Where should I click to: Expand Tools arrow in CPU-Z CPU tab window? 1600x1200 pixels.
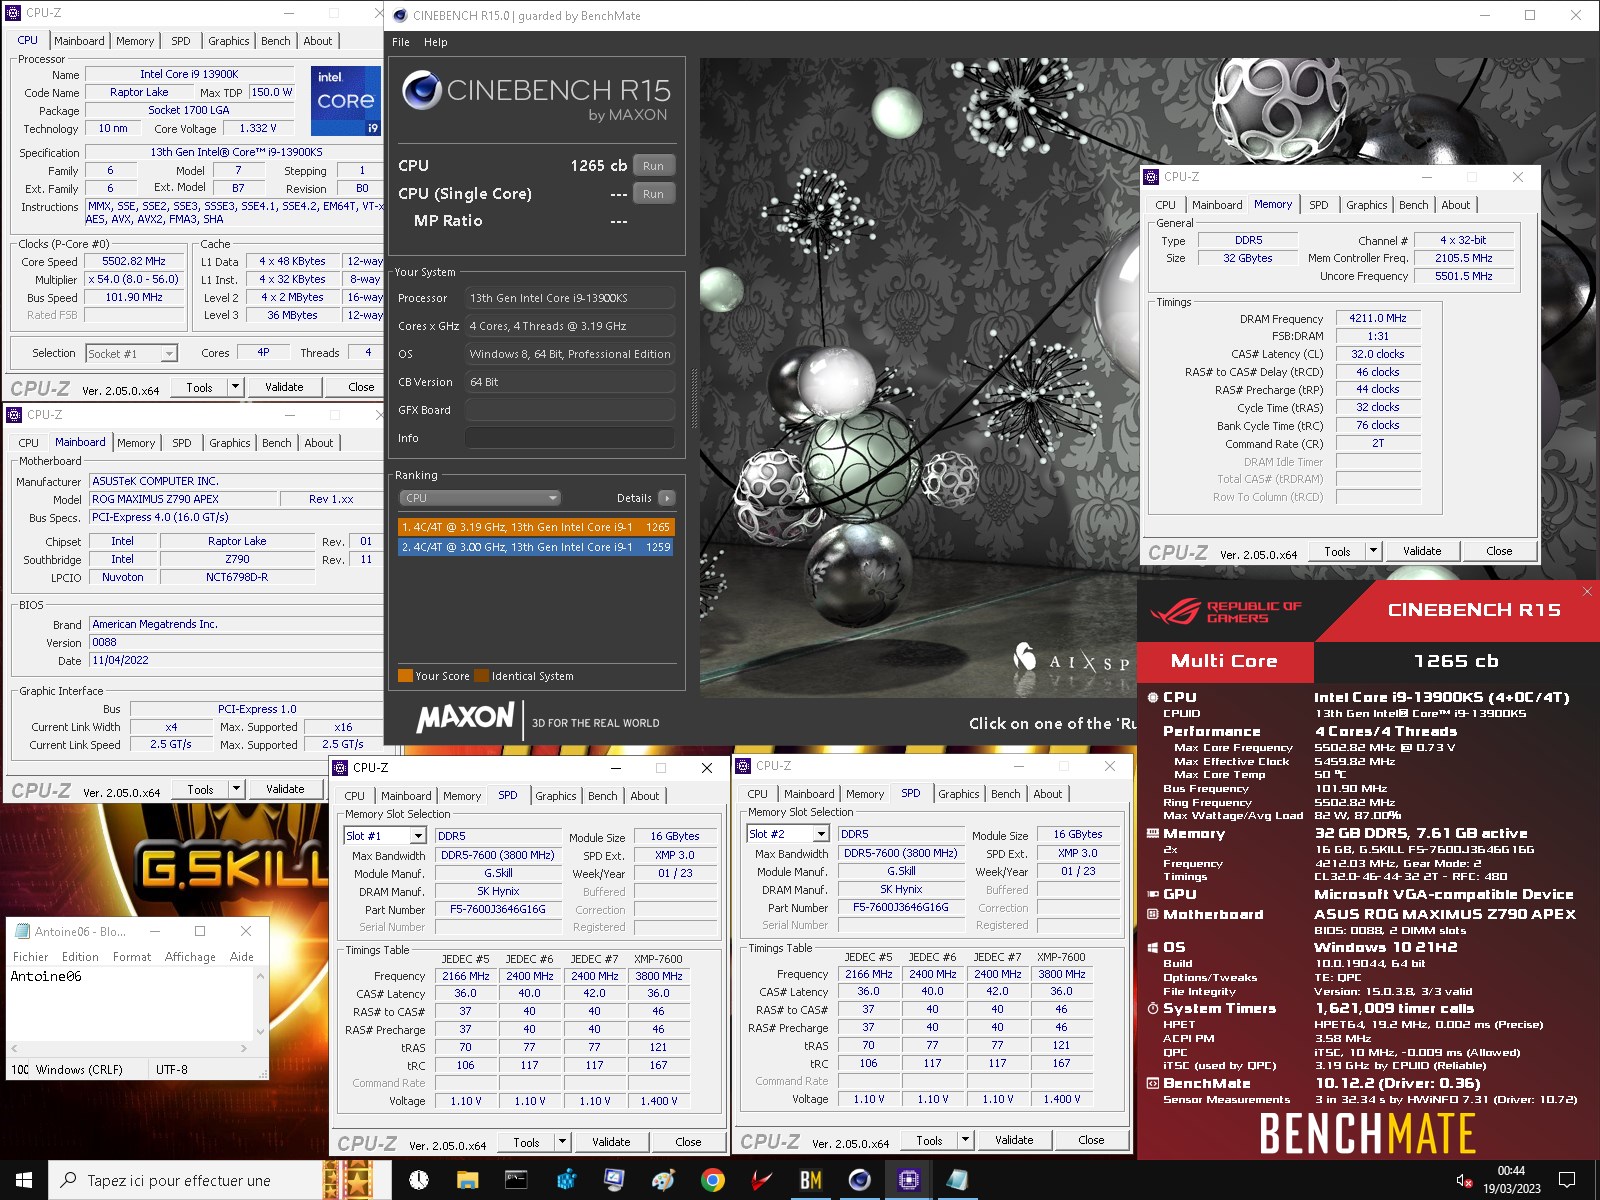pos(235,387)
